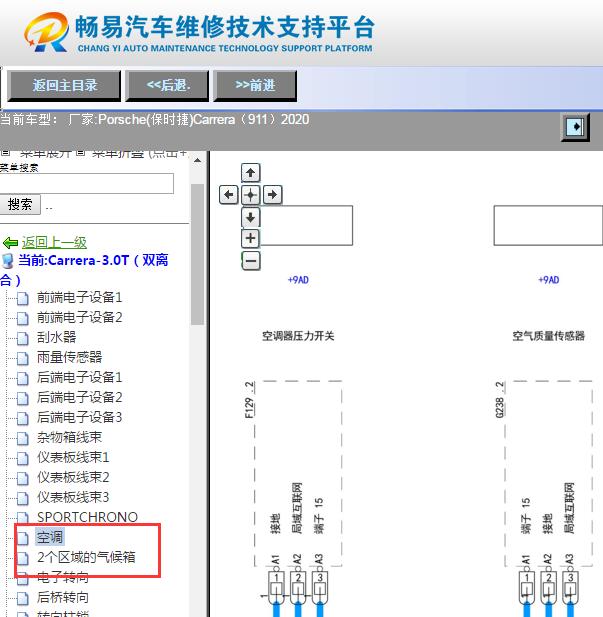Click page icon beside 刮水器
603x617 pixels.
pyautogui.click(x=22, y=338)
